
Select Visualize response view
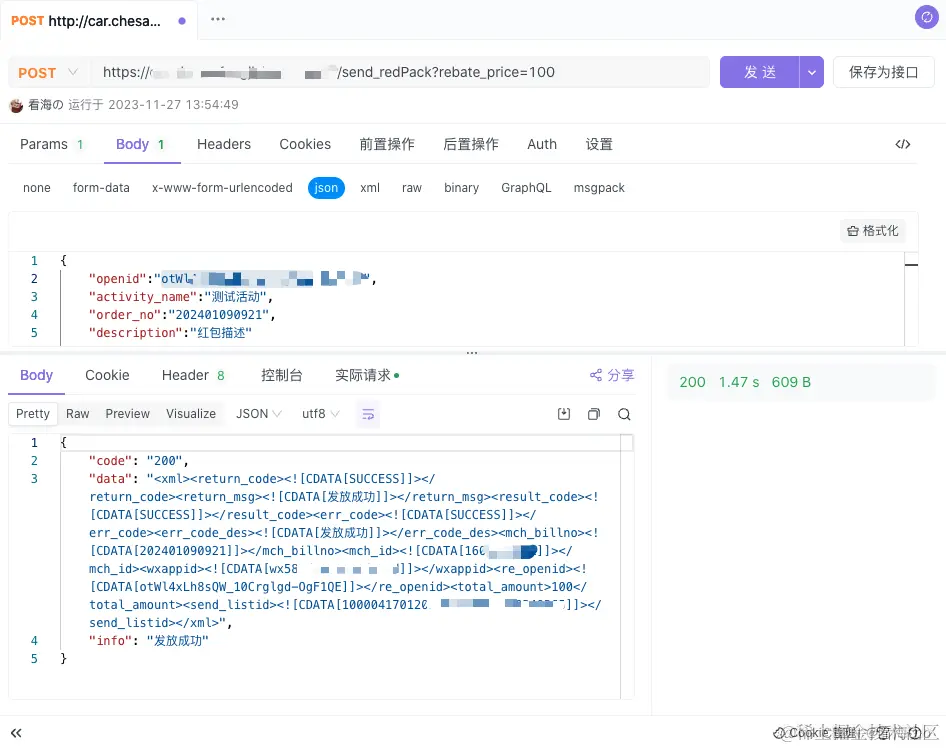[x=191, y=414]
